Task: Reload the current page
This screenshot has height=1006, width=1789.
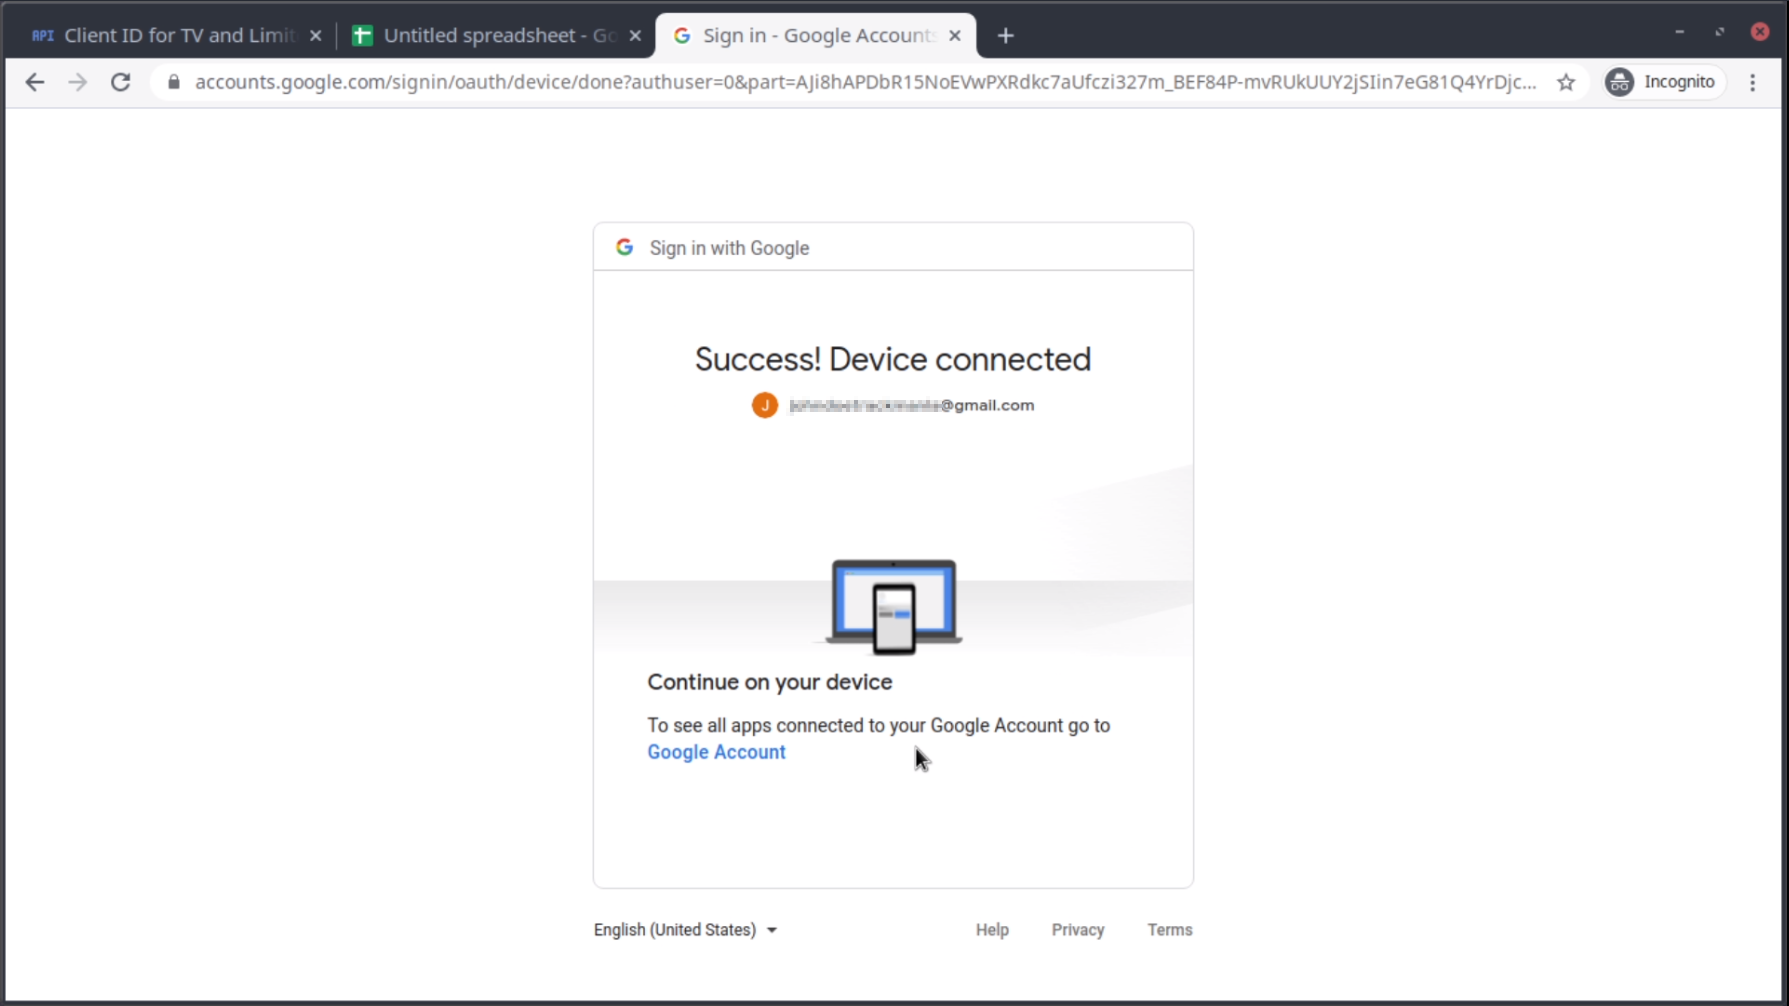Action: 121,82
